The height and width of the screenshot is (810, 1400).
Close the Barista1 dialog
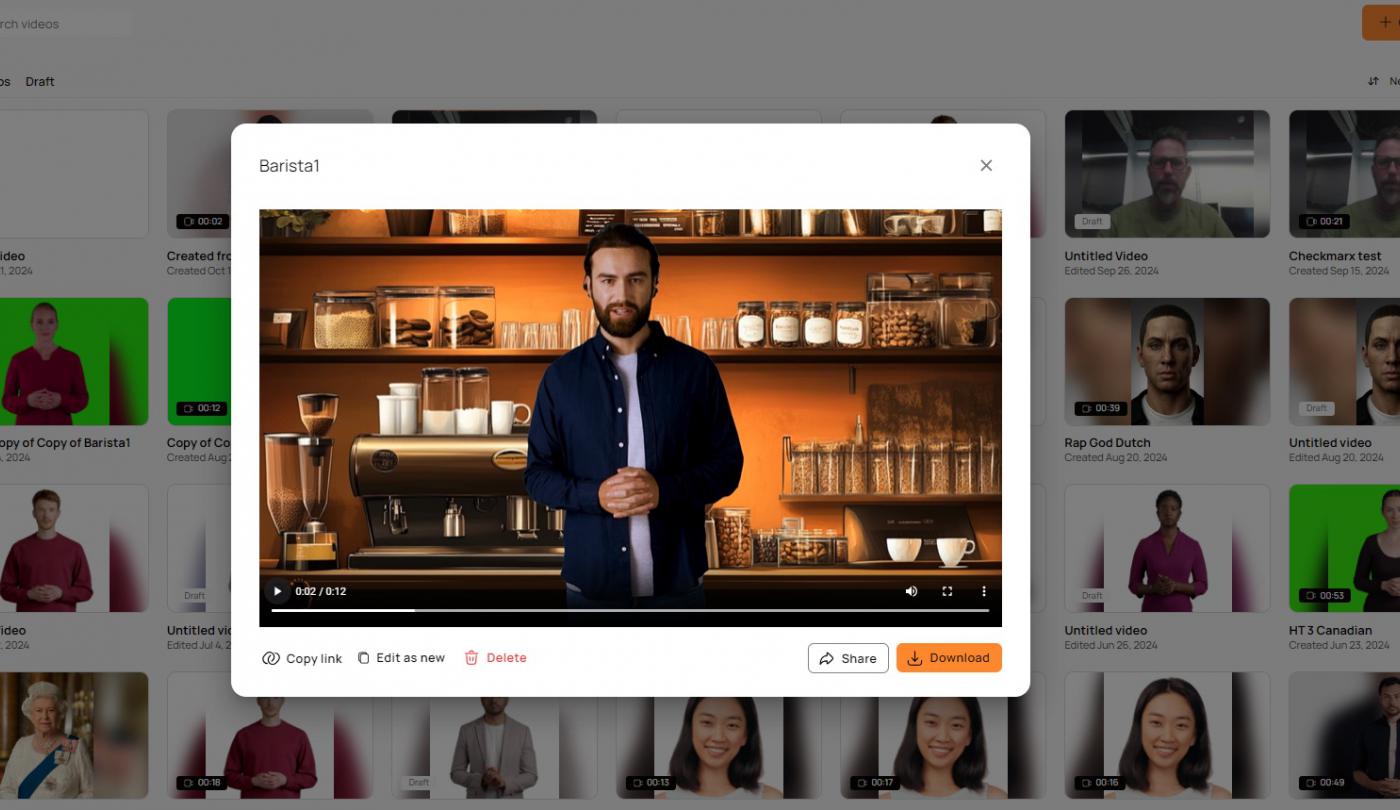(986, 166)
